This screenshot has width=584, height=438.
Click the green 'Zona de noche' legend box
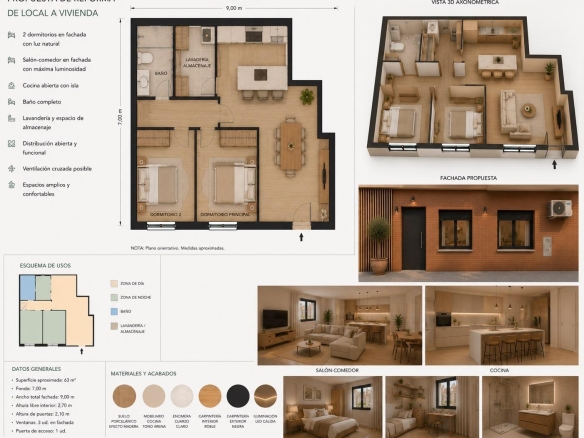coord(114,298)
